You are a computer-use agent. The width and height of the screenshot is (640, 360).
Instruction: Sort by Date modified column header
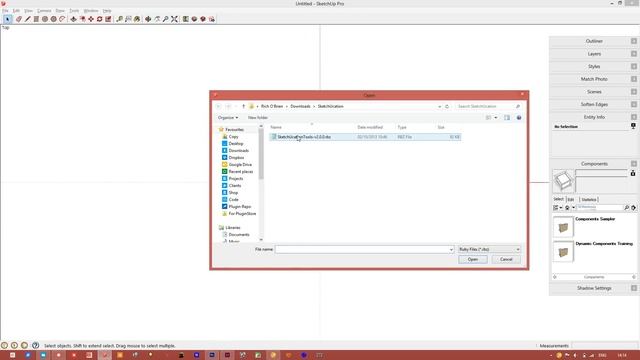(x=370, y=127)
